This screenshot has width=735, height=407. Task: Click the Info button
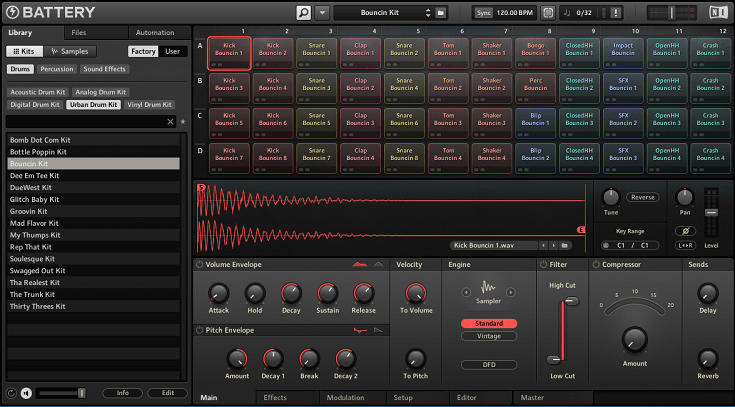123,393
